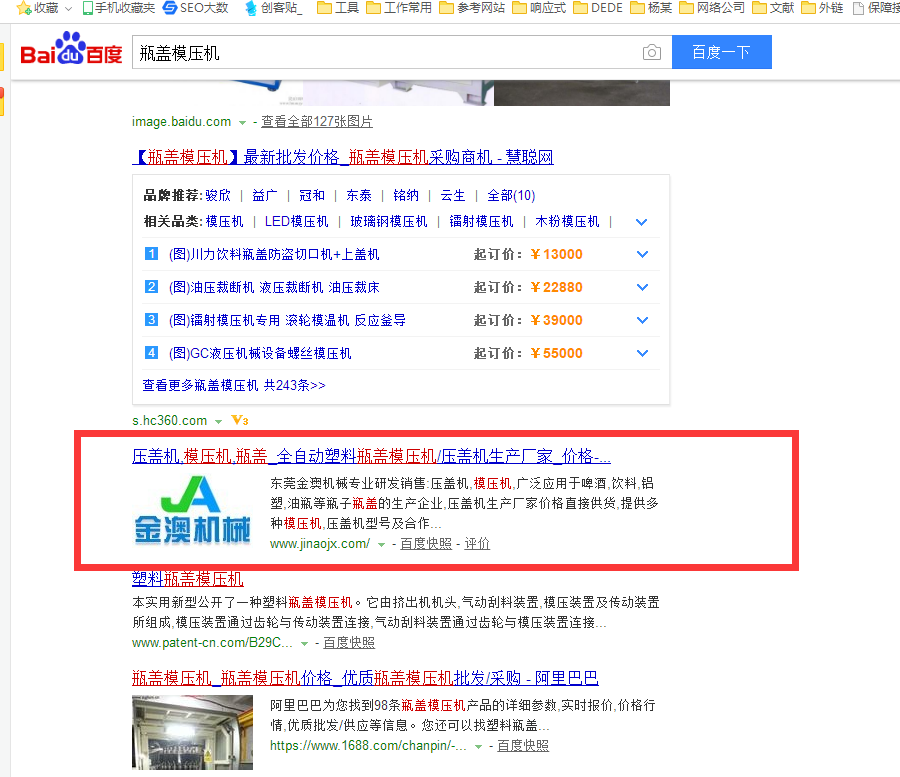Image resolution: width=900 pixels, height=777 pixels.
Task: Expand the ¥55000 product listing
Action: [642, 353]
